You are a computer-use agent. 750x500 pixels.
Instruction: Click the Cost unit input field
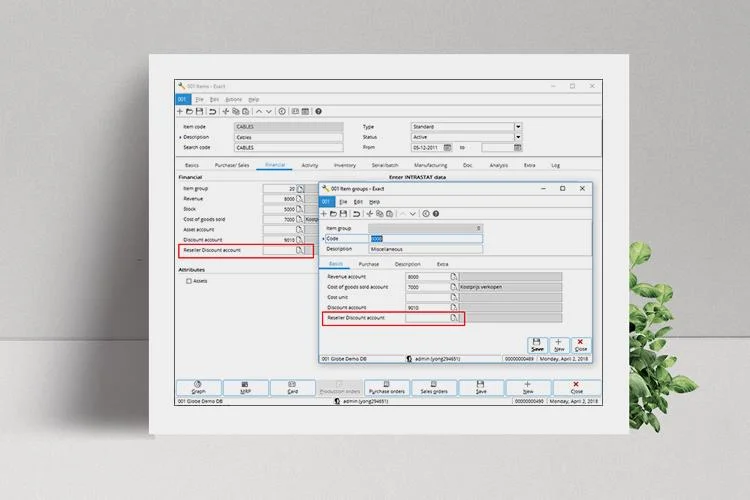[428, 297]
